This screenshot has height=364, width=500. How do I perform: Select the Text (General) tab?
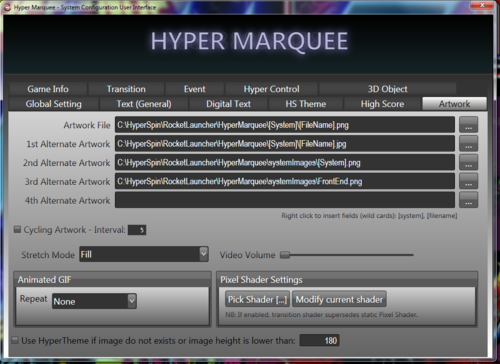point(144,104)
